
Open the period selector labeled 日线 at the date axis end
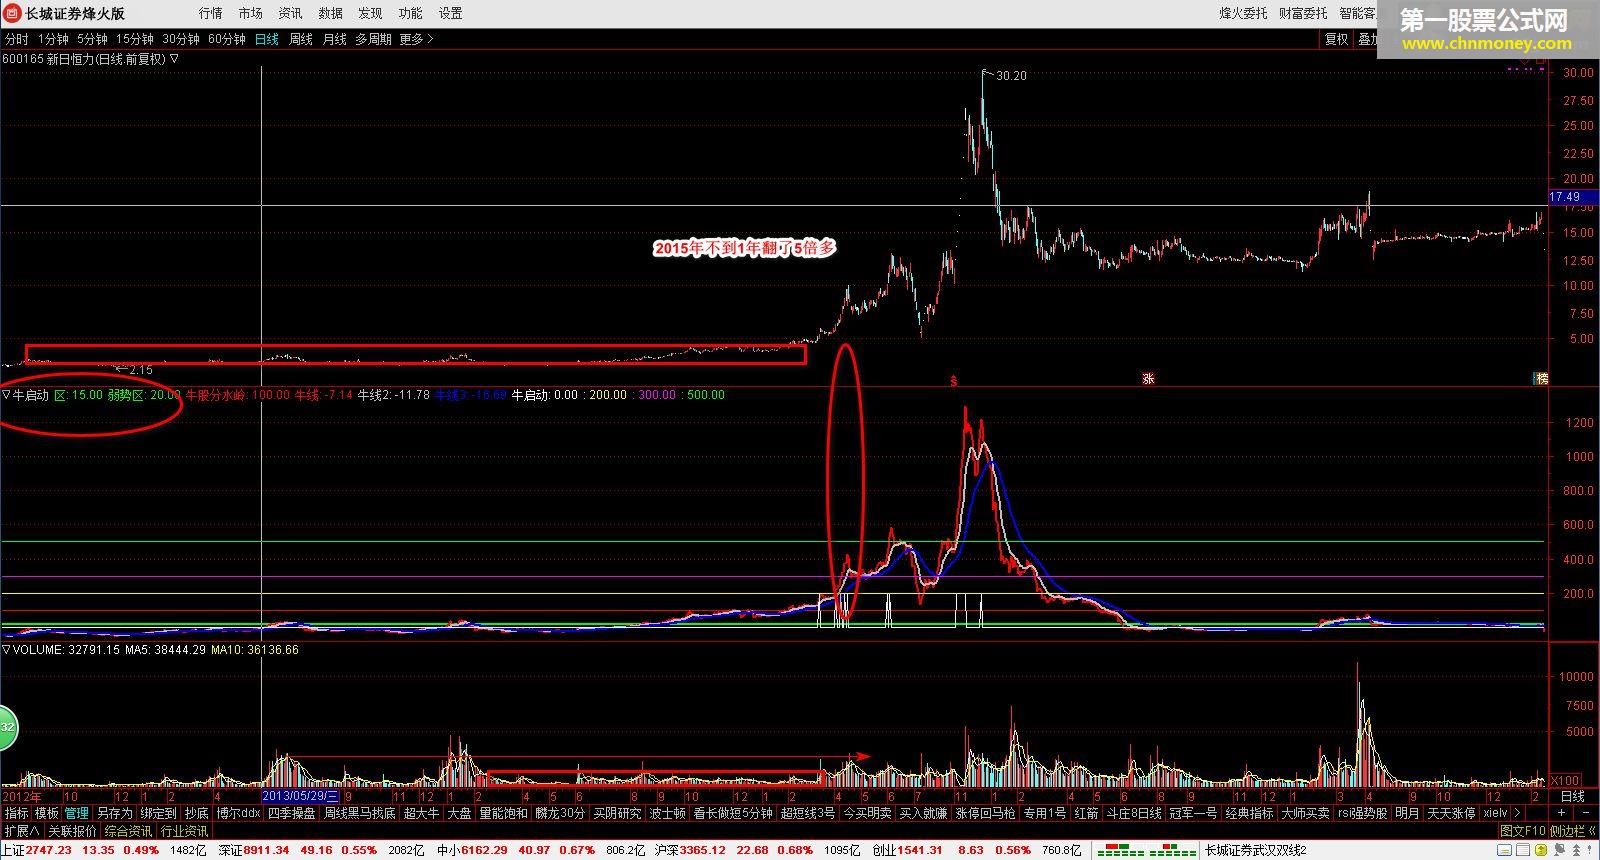pos(1573,796)
